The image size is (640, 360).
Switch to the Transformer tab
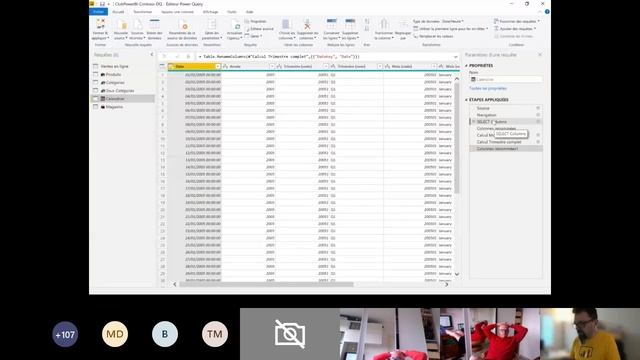(142, 12)
